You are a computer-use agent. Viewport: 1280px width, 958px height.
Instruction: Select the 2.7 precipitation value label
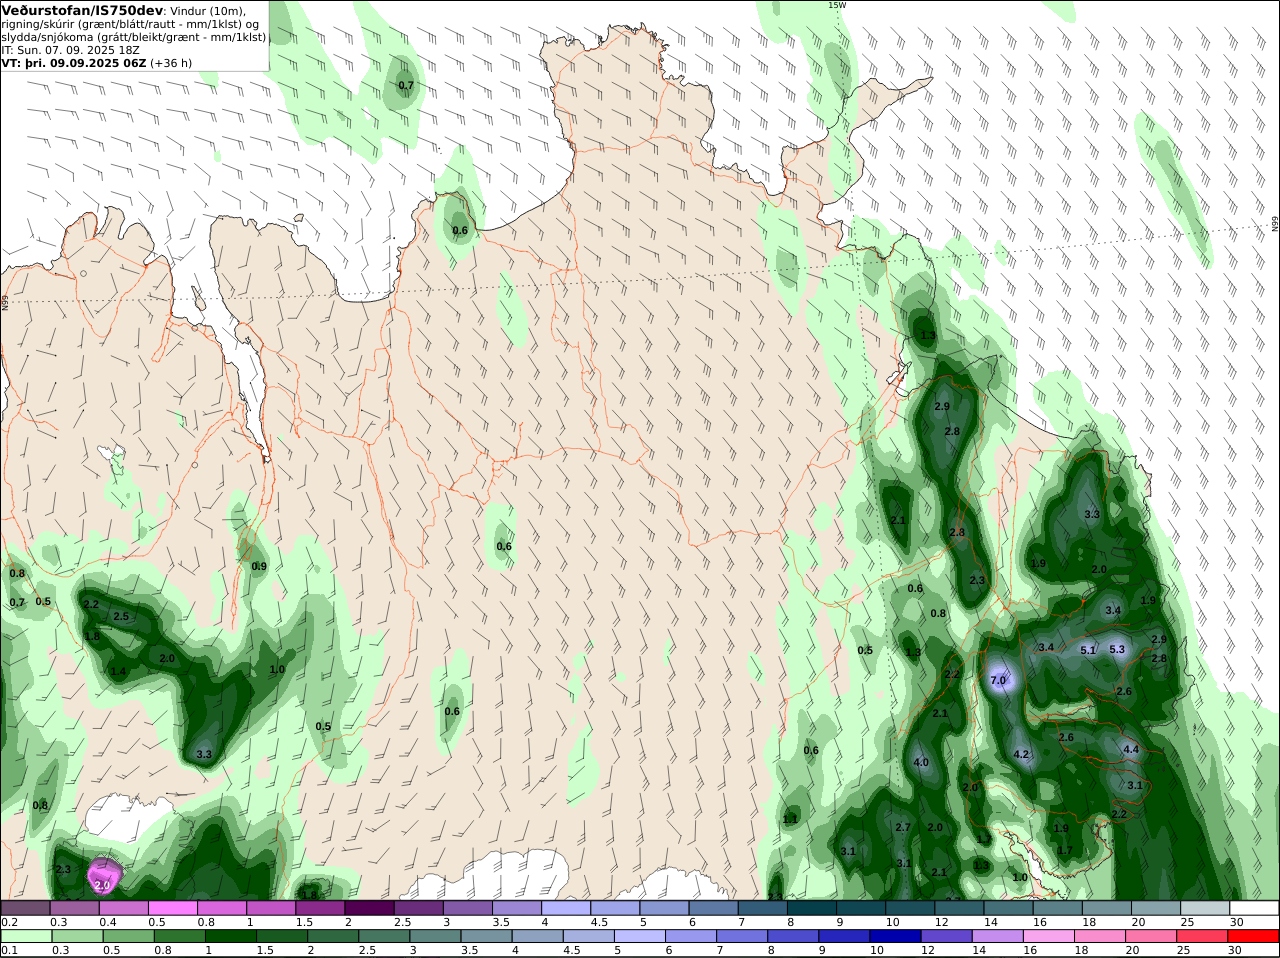903,827
